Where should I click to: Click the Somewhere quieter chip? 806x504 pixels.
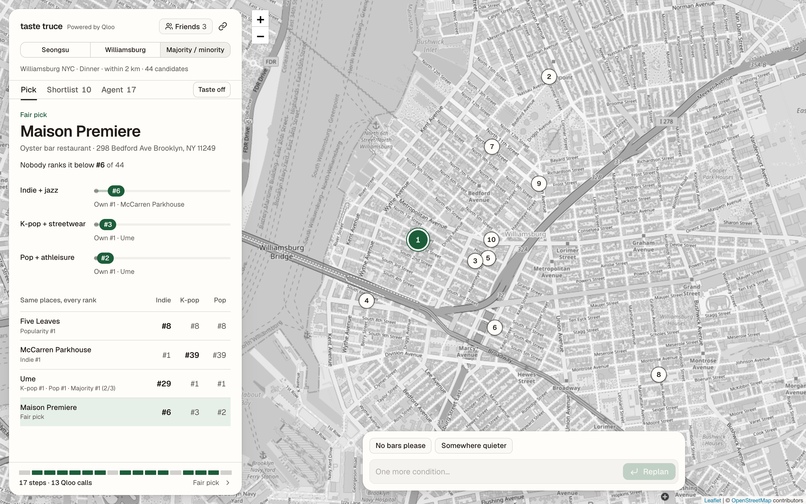pyautogui.click(x=474, y=445)
